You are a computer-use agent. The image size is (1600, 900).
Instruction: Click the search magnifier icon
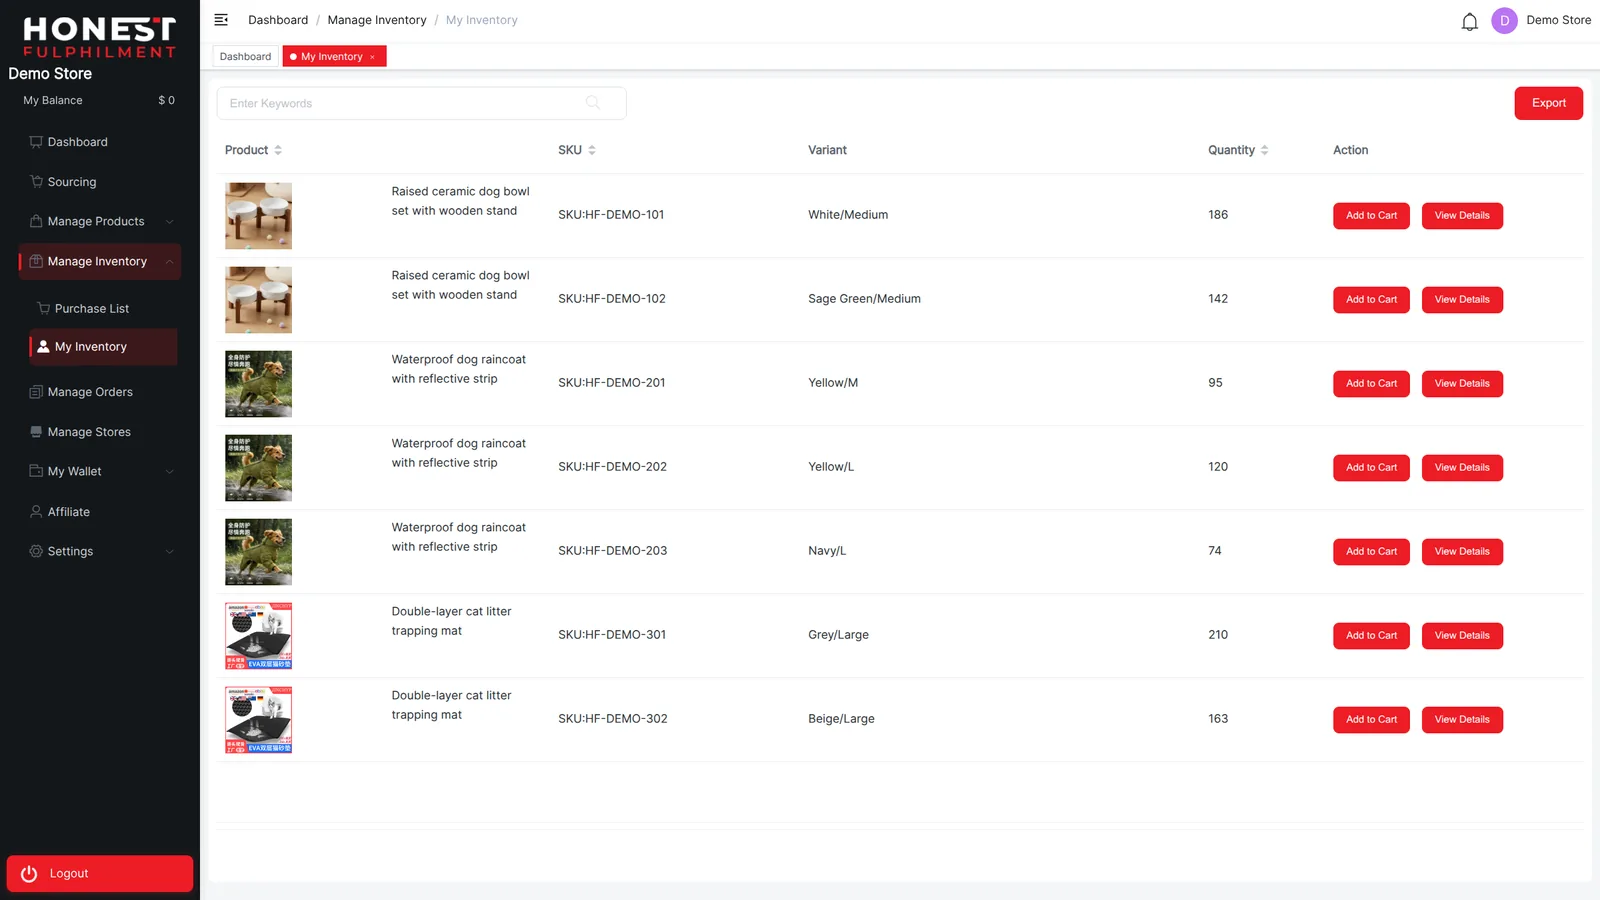pyautogui.click(x=593, y=103)
